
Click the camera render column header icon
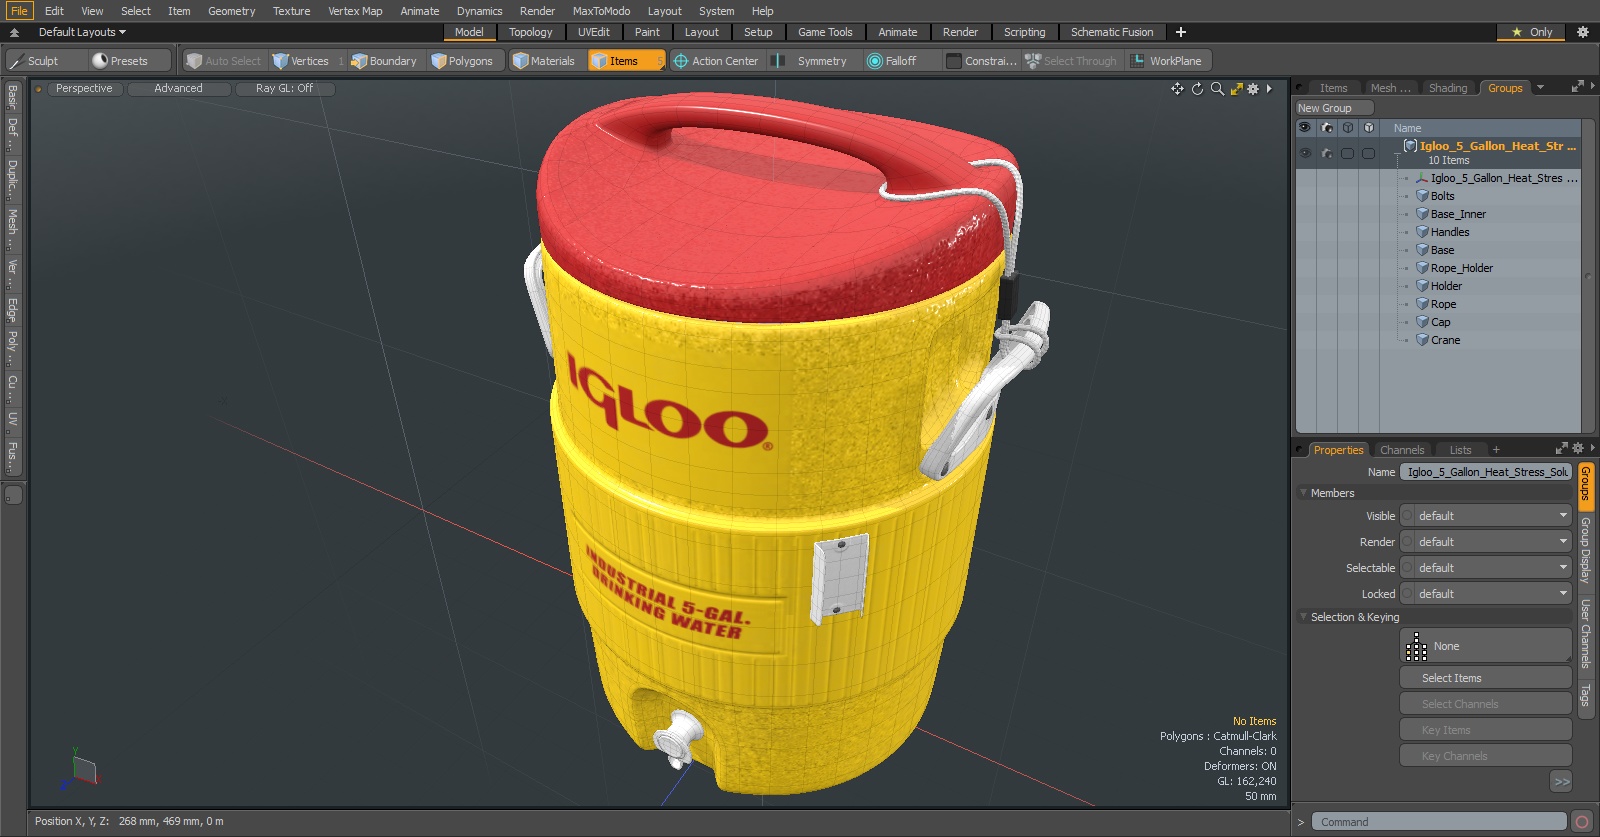[1326, 128]
